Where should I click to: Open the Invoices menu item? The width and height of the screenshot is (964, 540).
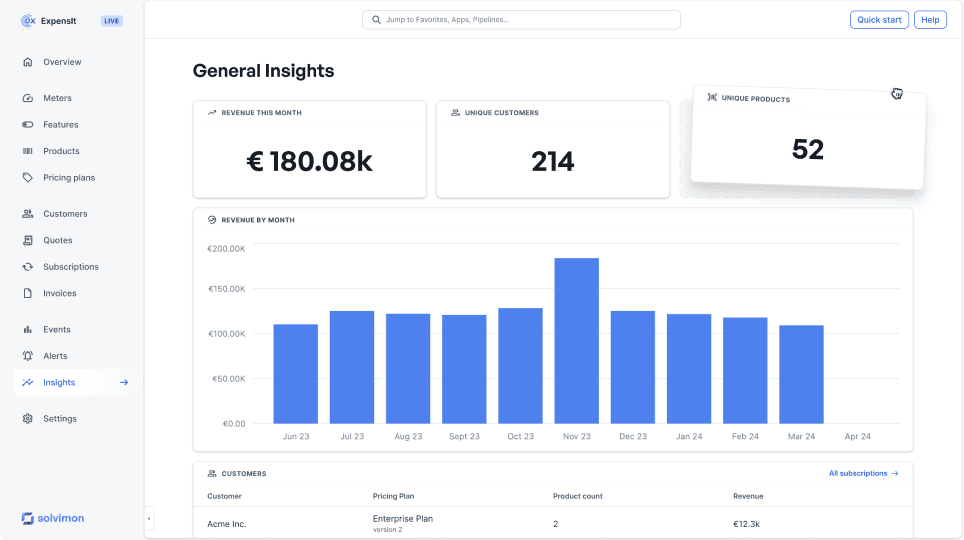(x=60, y=293)
